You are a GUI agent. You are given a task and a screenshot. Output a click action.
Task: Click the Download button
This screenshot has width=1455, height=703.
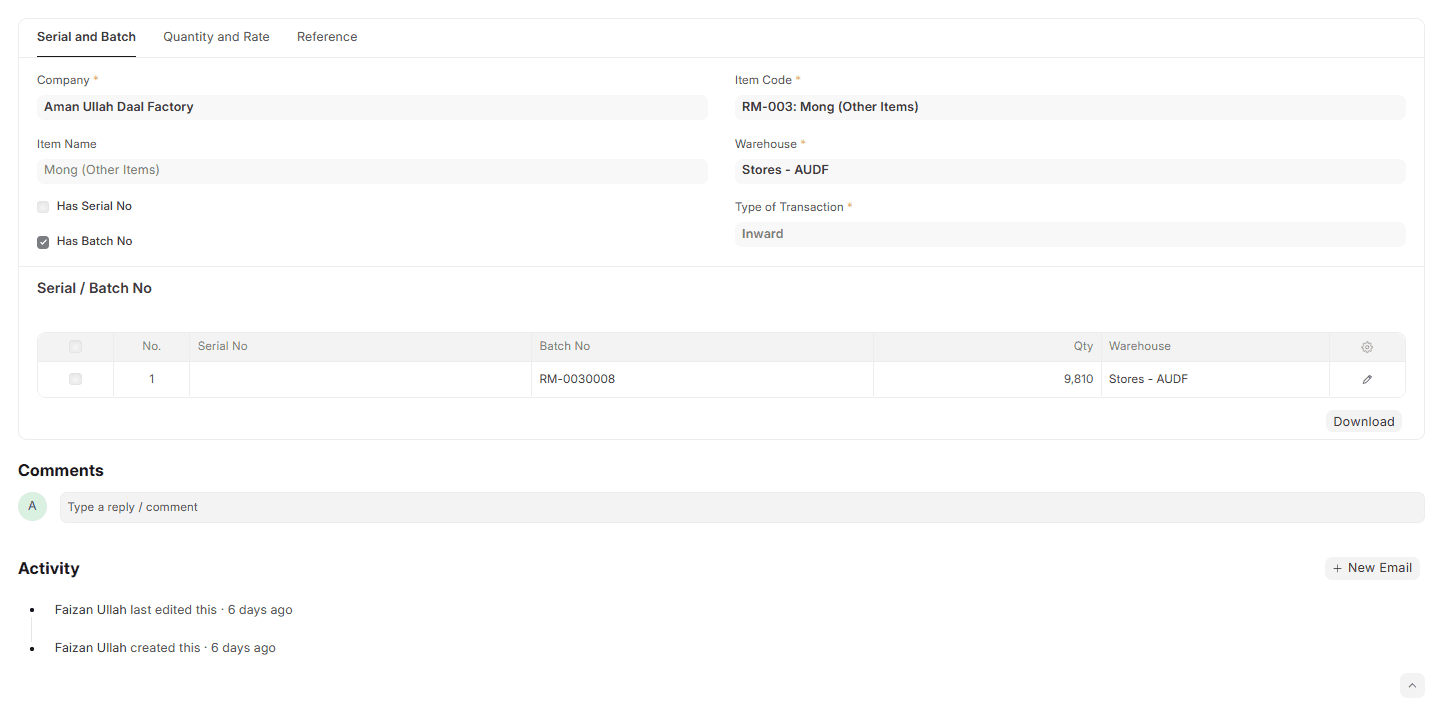(x=1363, y=421)
